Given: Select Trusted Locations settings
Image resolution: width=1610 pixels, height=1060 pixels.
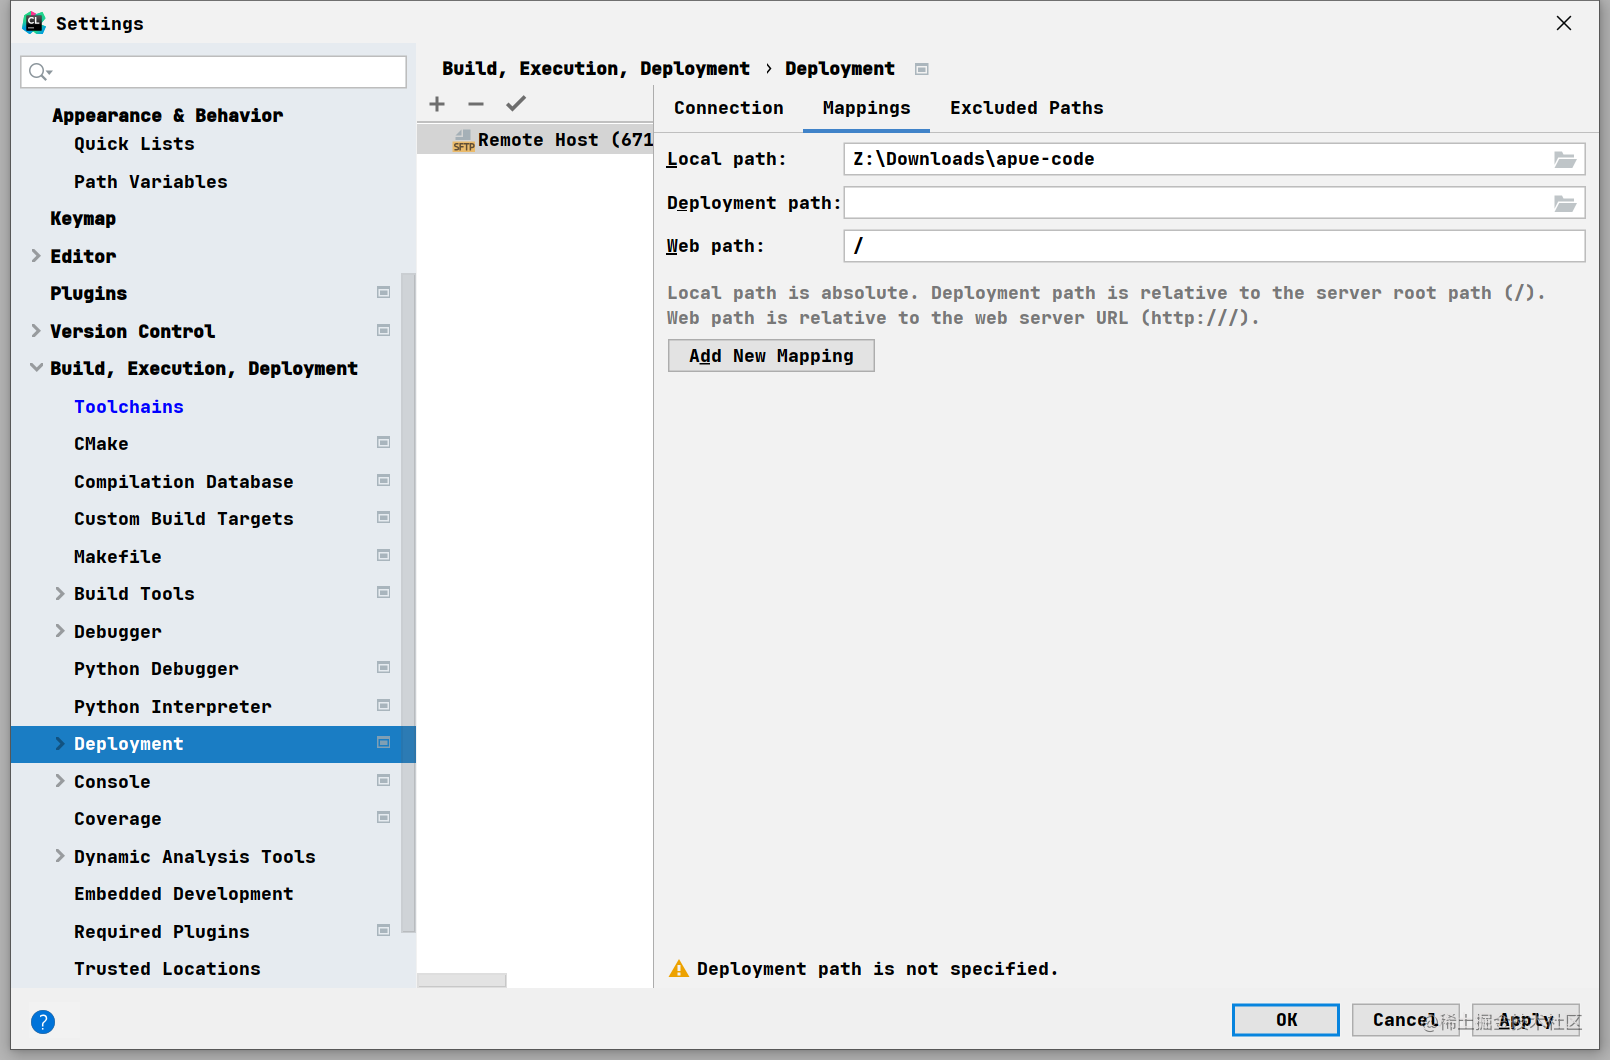Looking at the screenshot, I should pyautogui.click(x=167, y=969).
